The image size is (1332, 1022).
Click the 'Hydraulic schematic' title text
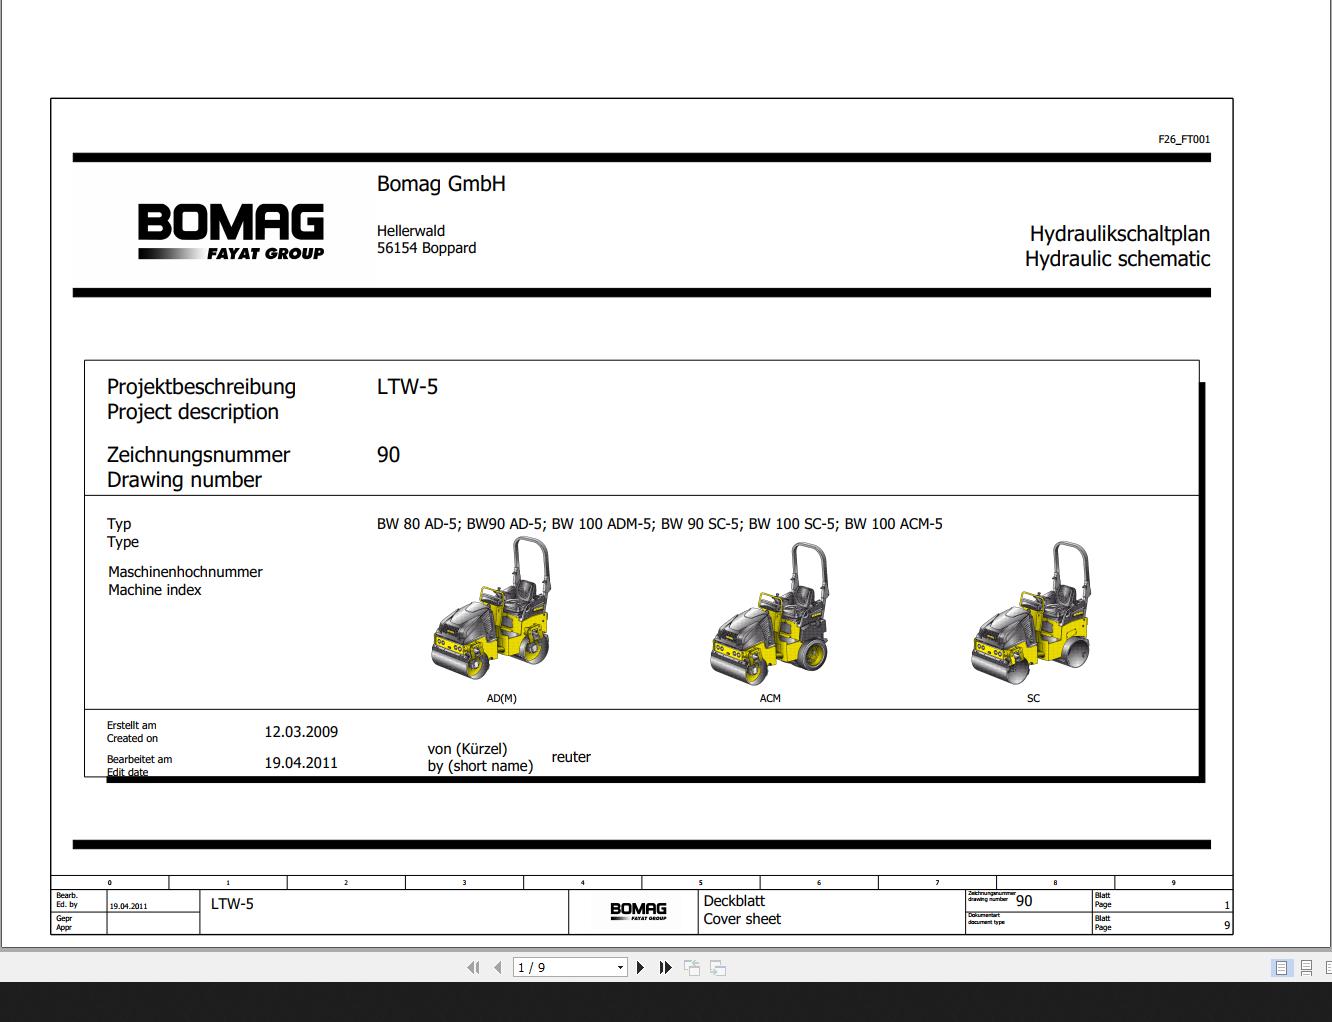(x=1117, y=259)
